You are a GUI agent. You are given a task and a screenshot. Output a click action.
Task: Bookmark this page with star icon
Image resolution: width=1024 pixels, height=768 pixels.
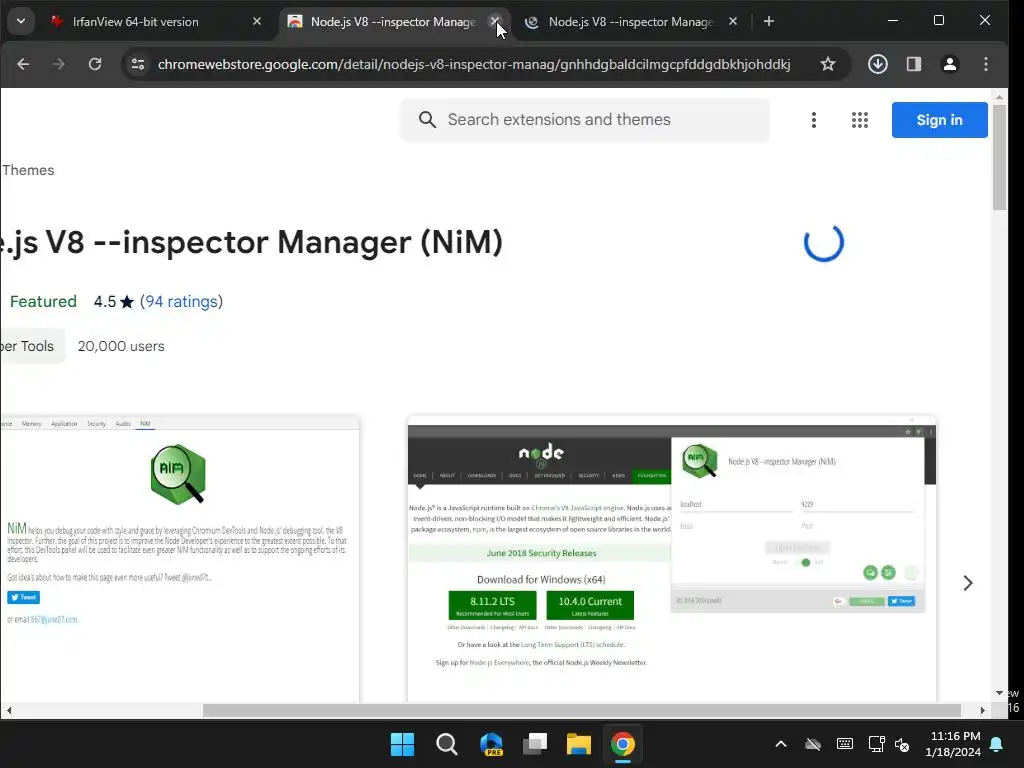click(x=827, y=64)
